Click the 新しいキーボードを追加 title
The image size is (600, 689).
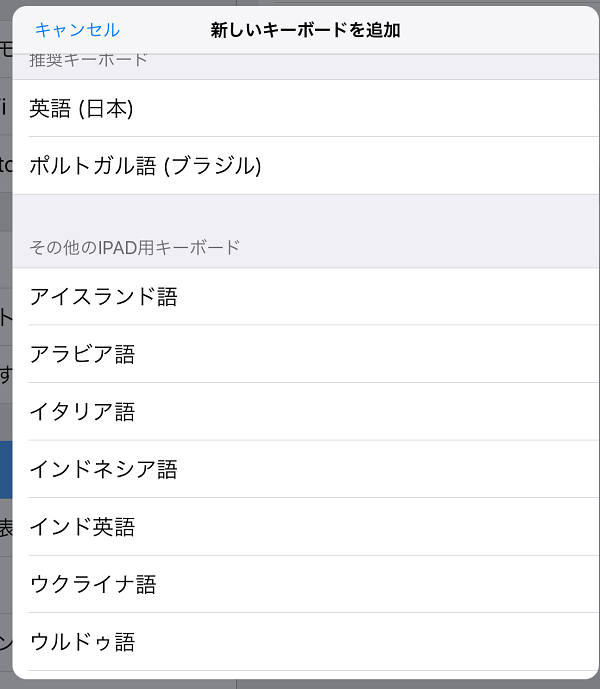[x=305, y=30]
